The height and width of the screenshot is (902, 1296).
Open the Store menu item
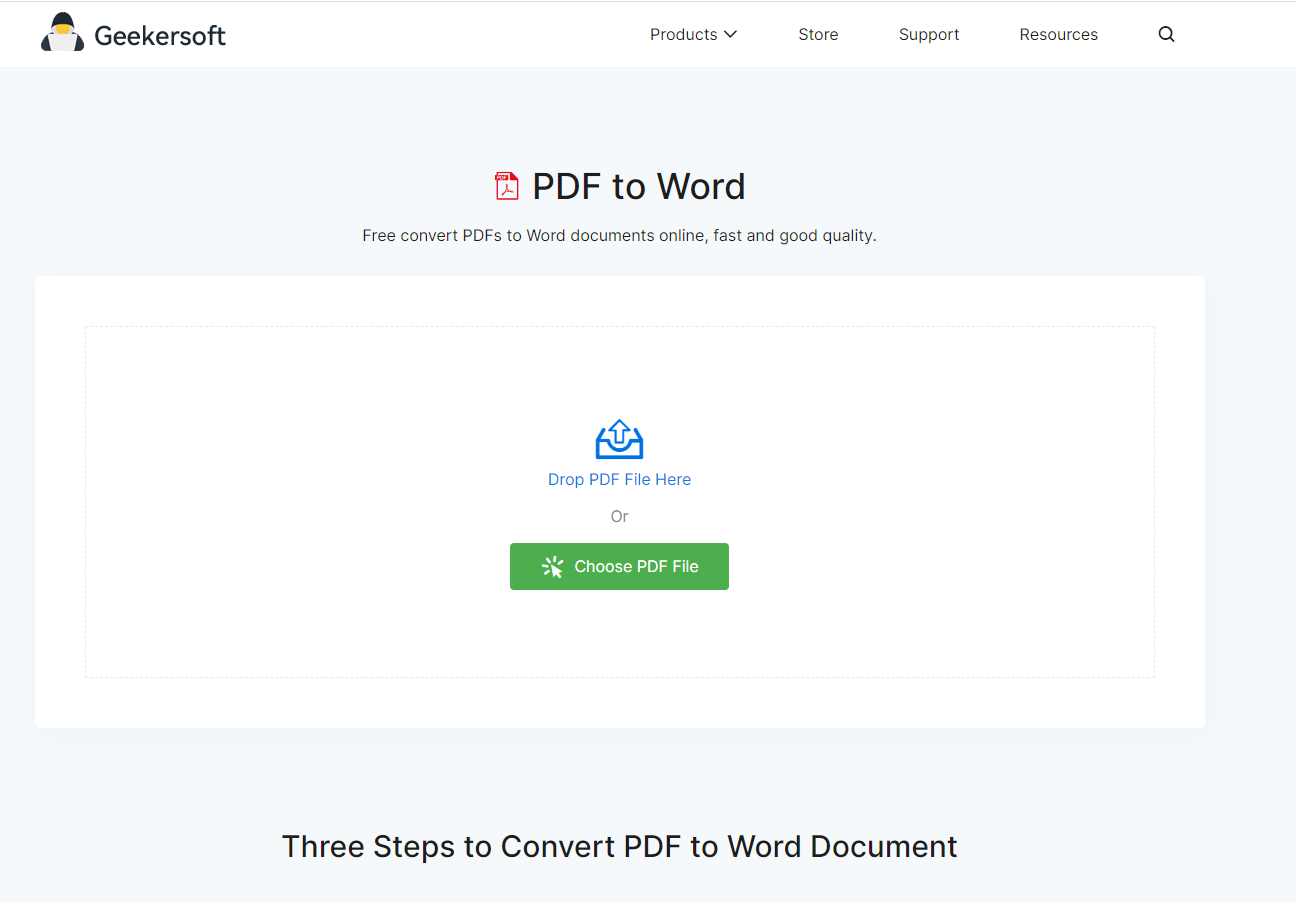(818, 34)
